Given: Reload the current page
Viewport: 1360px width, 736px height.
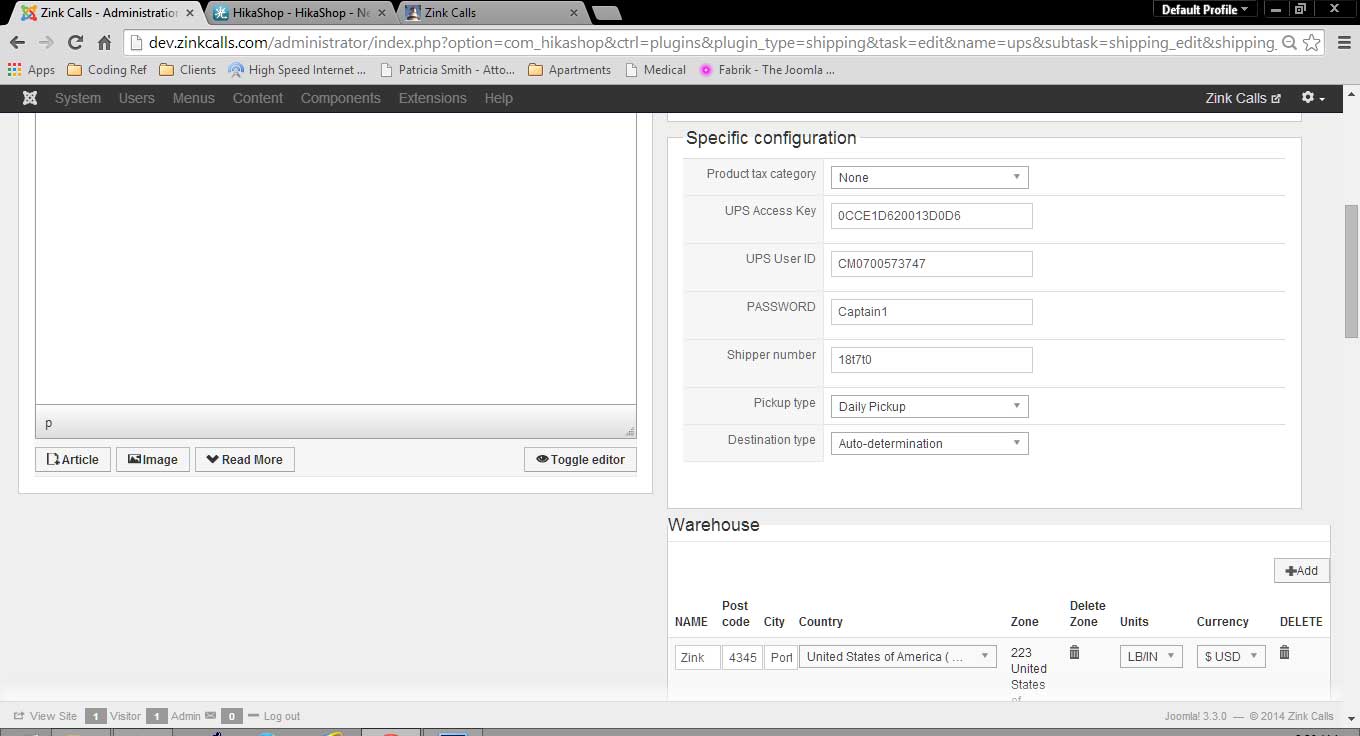Looking at the screenshot, I should 74,43.
